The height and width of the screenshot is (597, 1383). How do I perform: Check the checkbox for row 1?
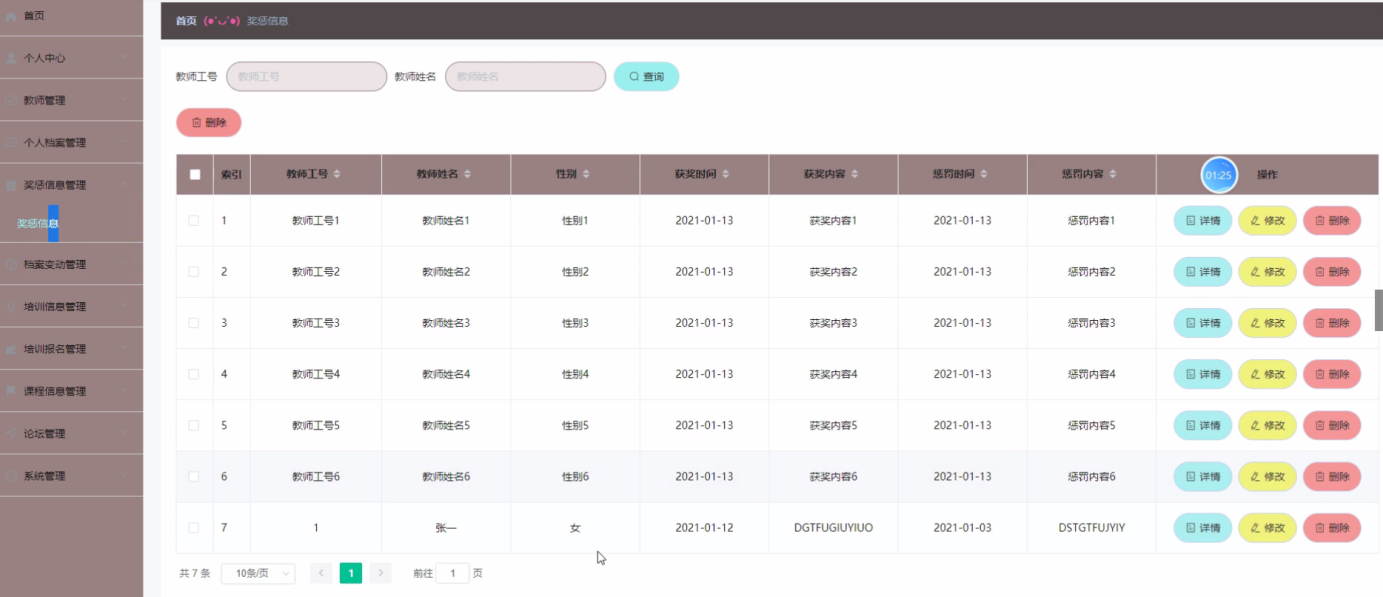[194, 221]
